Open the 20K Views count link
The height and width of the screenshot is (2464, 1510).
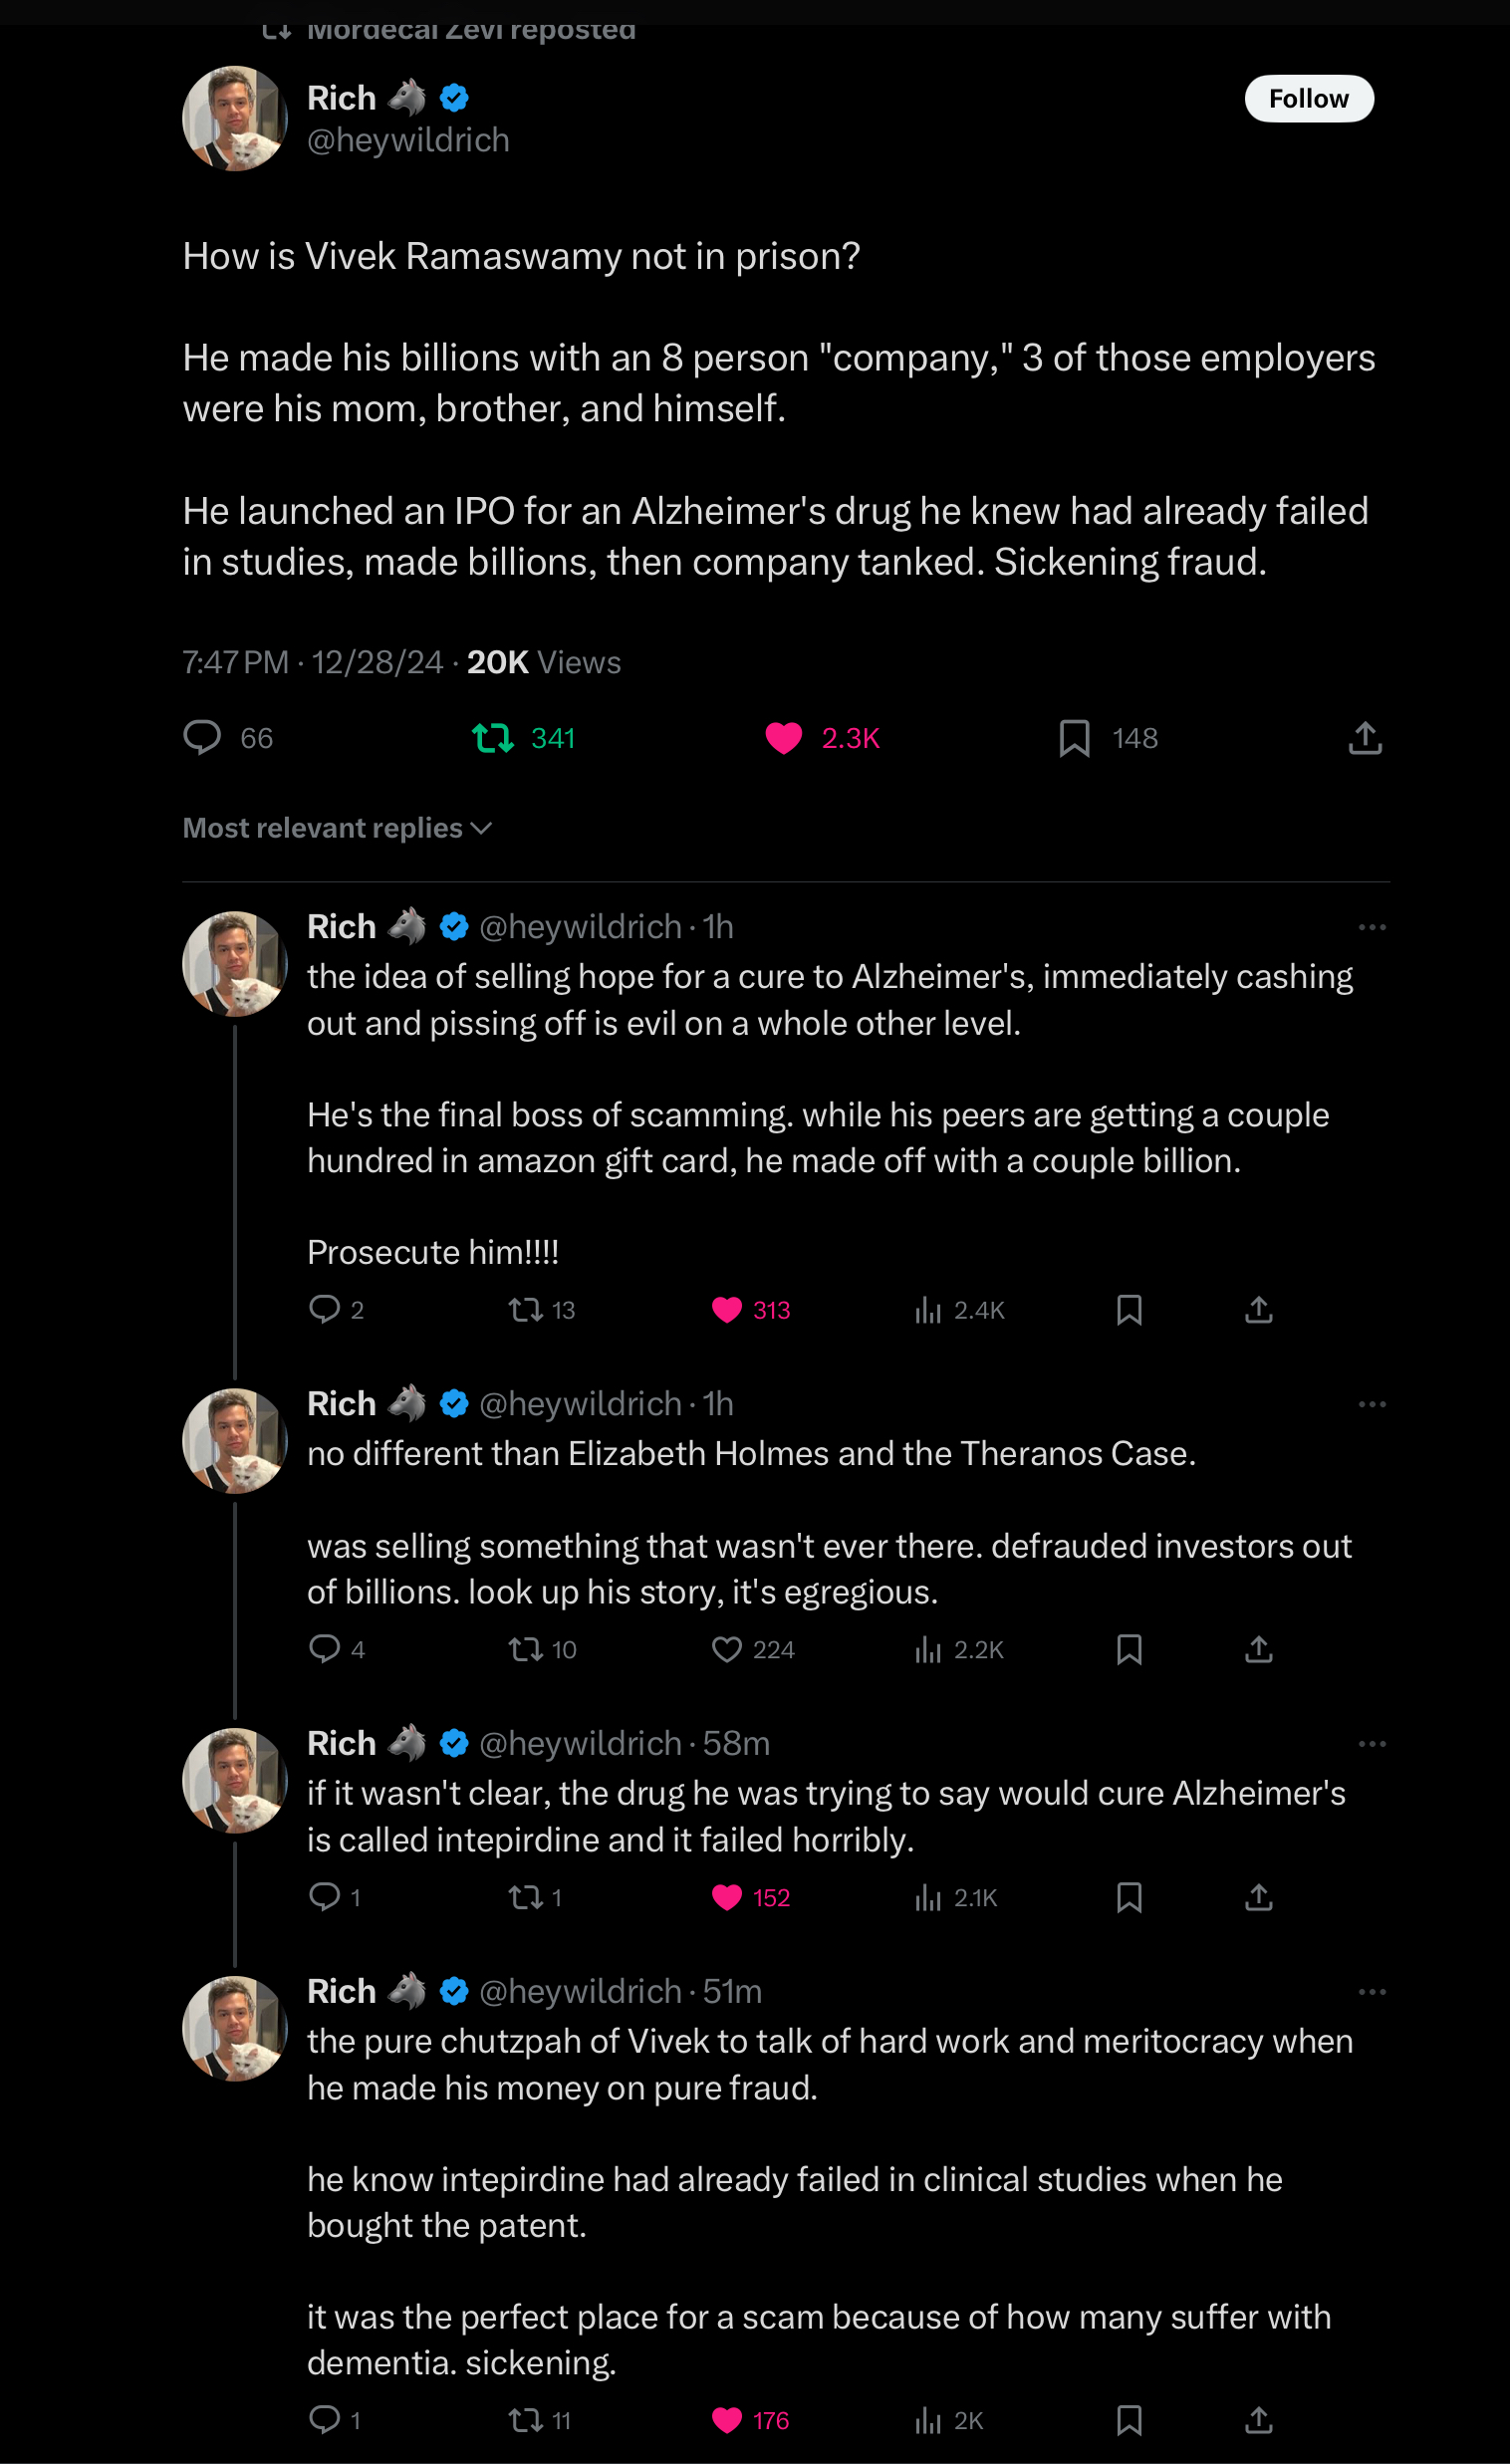[x=543, y=662]
